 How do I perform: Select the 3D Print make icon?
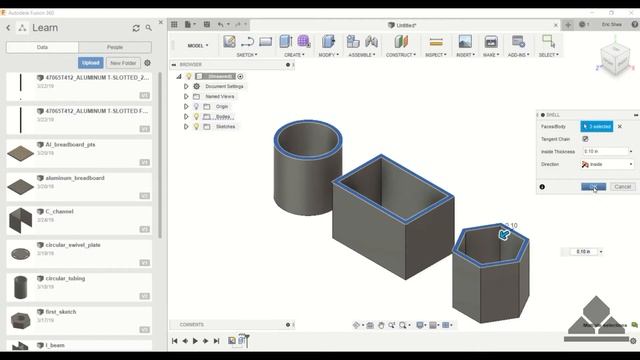491,42
